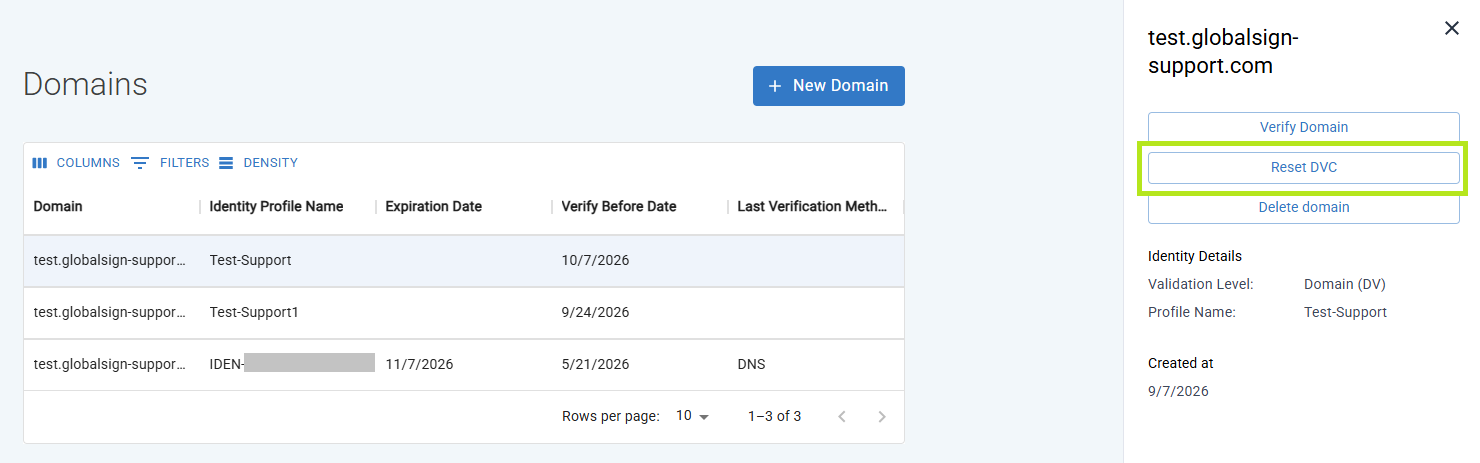Click the 1–3 of 3 pagination text
The image size is (1480, 463).
[x=774, y=417]
